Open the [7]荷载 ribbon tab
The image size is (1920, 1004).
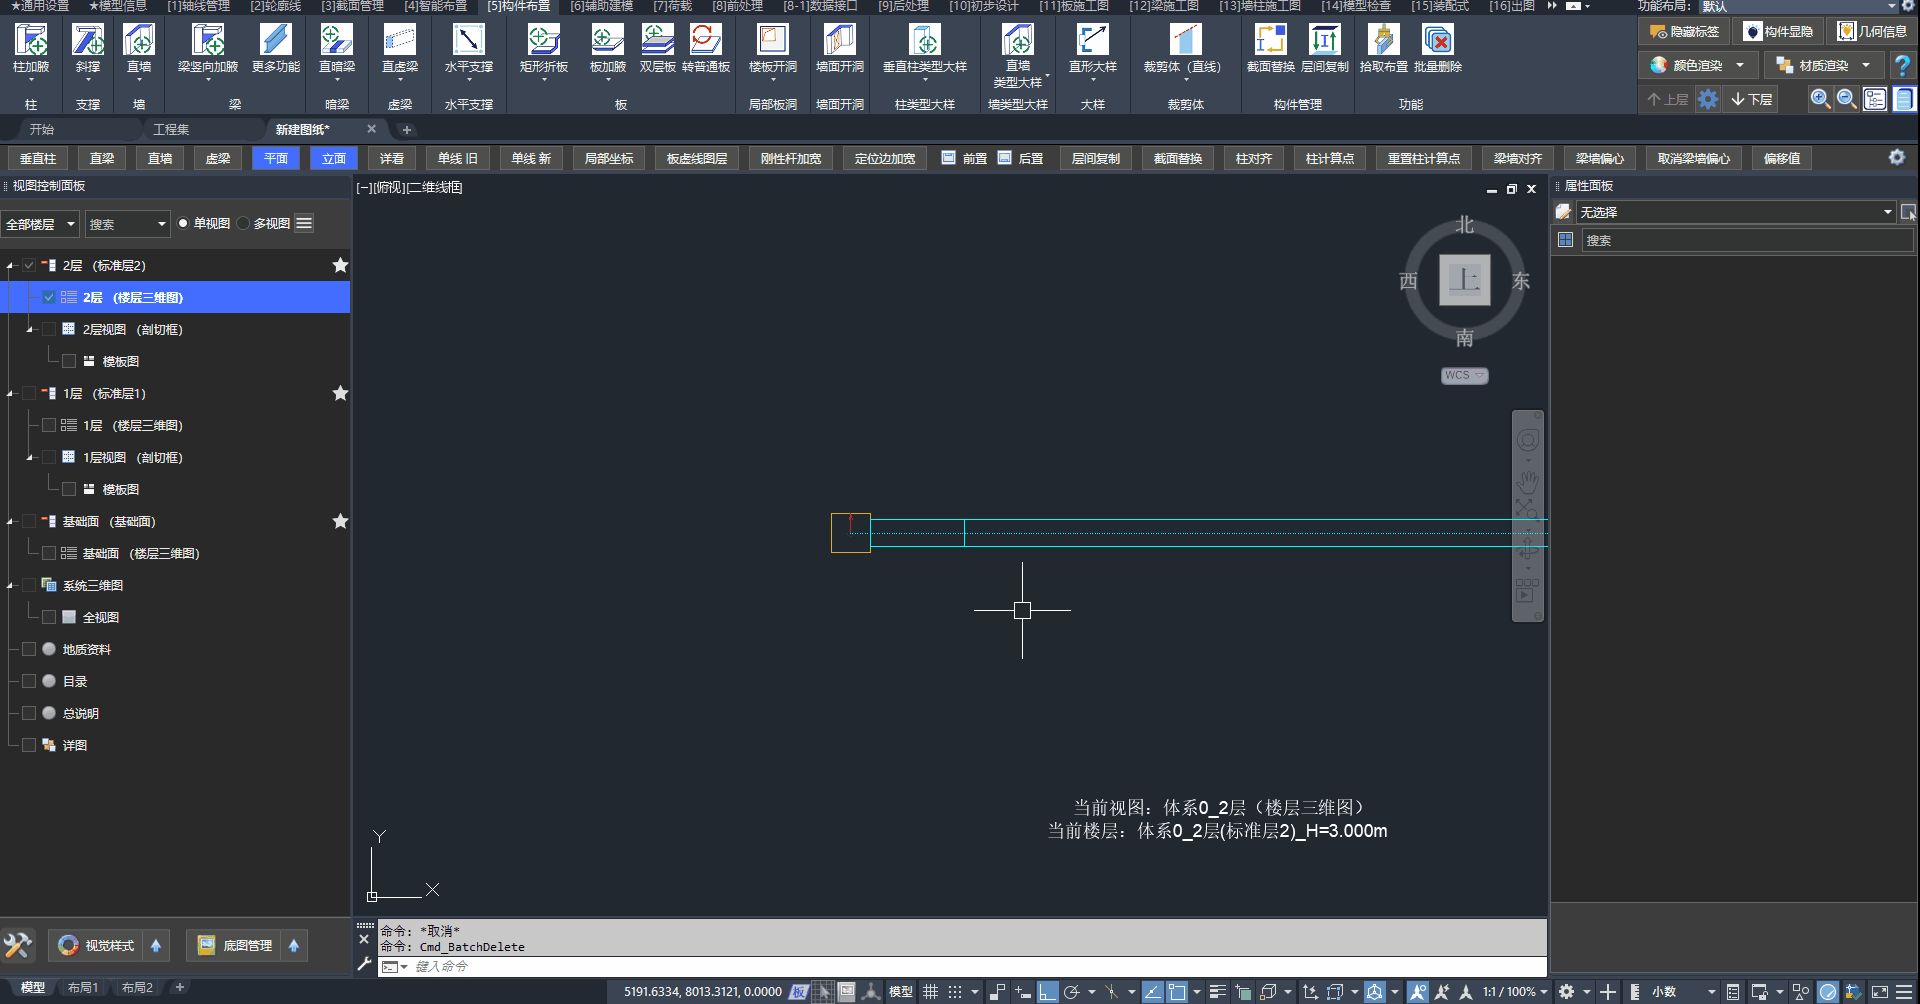tap(672, 6)
